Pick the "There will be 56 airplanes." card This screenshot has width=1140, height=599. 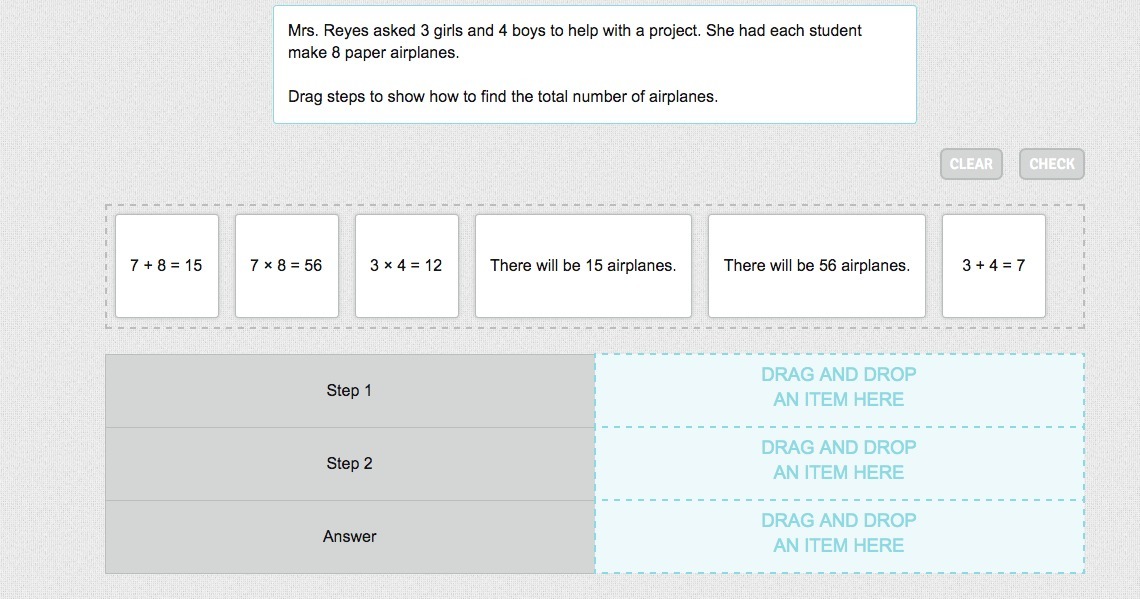click(x=817, y=266)
